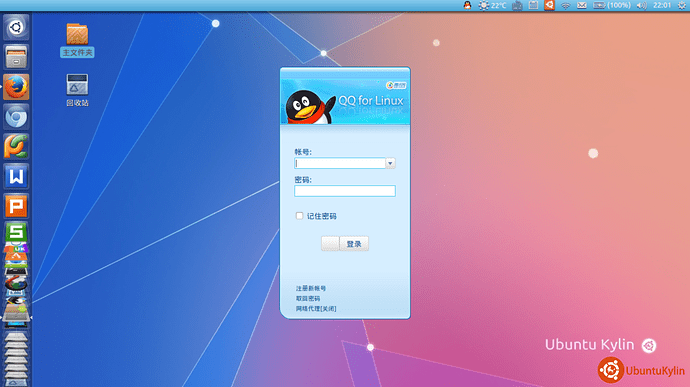Open the calendar indicator in top panel
The height and width of the screenshot is (387, 690).
(x=533, y=5)
